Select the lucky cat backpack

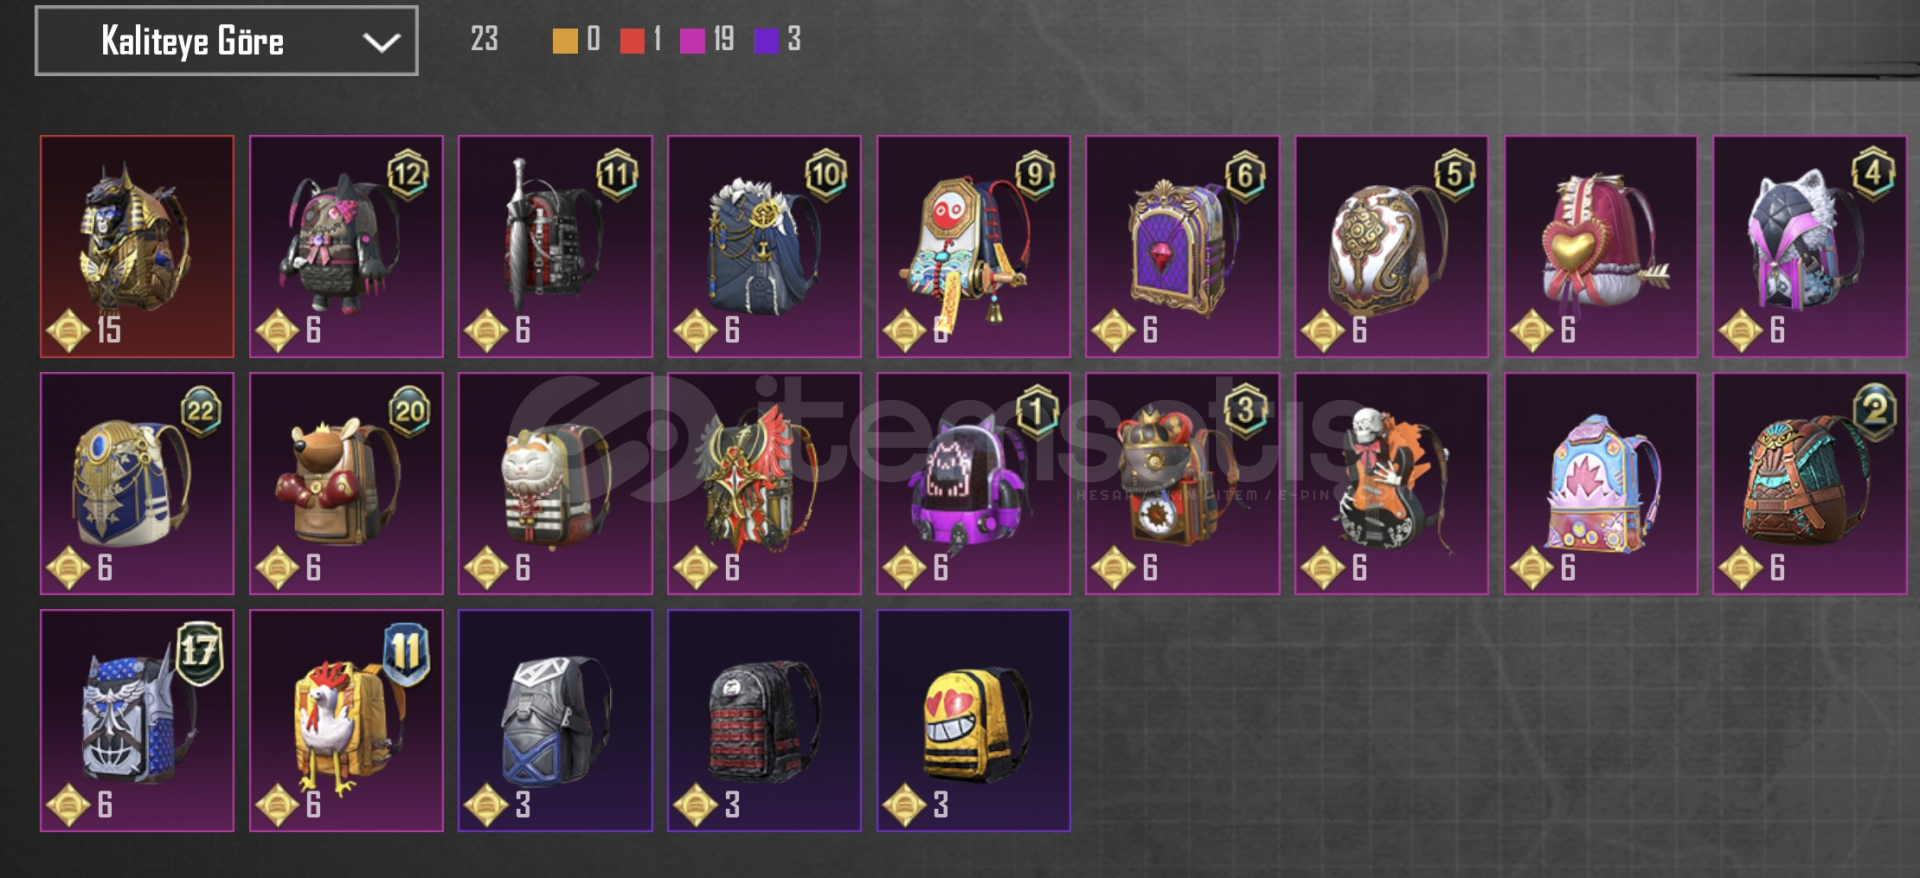pyautogui.click(x=555, y=483)
